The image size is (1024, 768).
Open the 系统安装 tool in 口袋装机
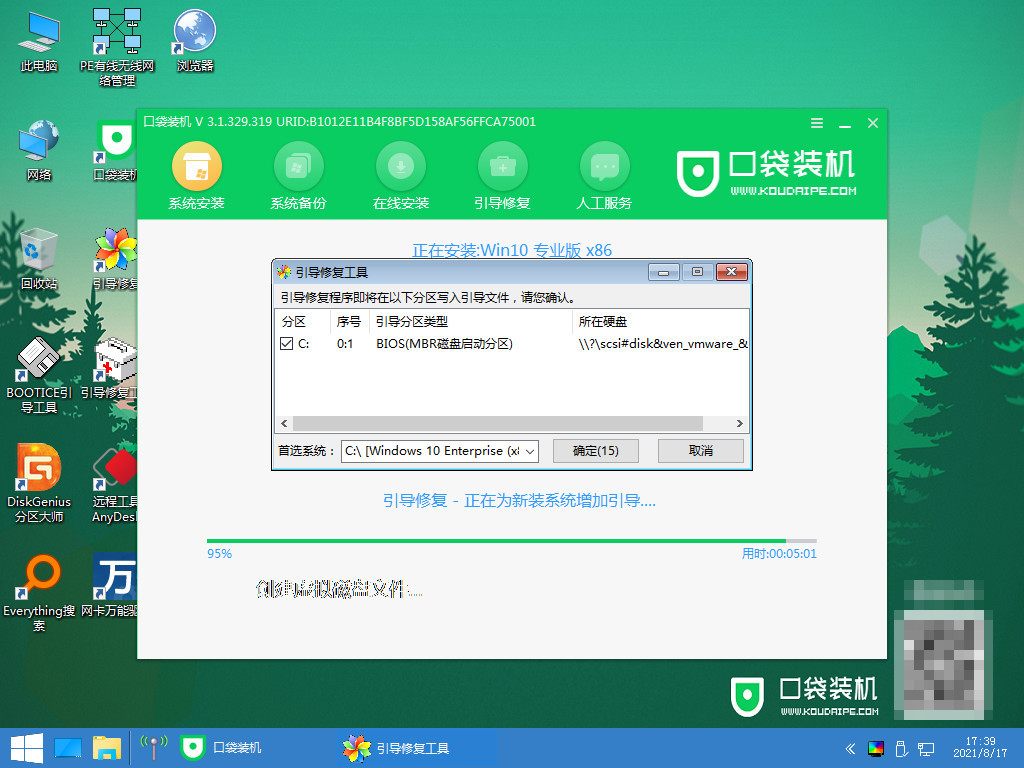pos(196,170)
